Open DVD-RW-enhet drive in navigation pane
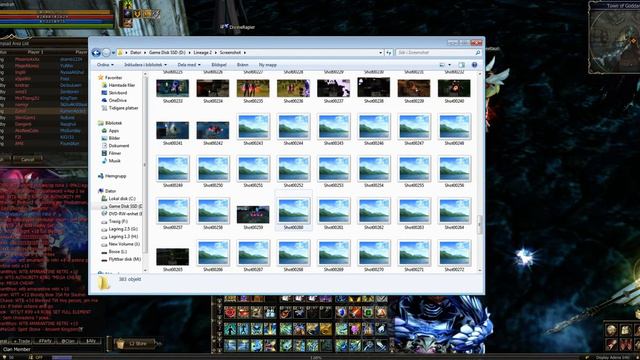640x360 pixels. coord(122,214)
